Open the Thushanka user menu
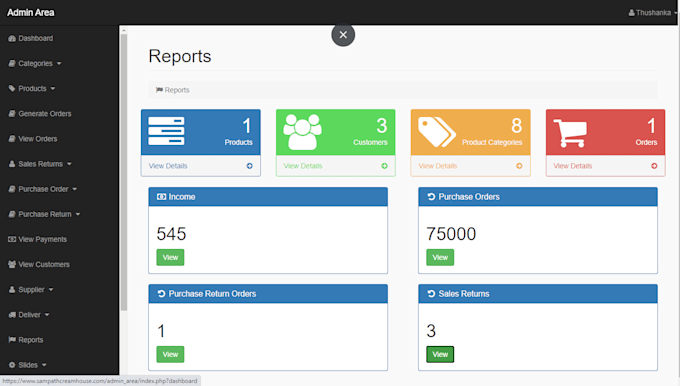Viewport: 680px width, 386px height. (653, 13)
